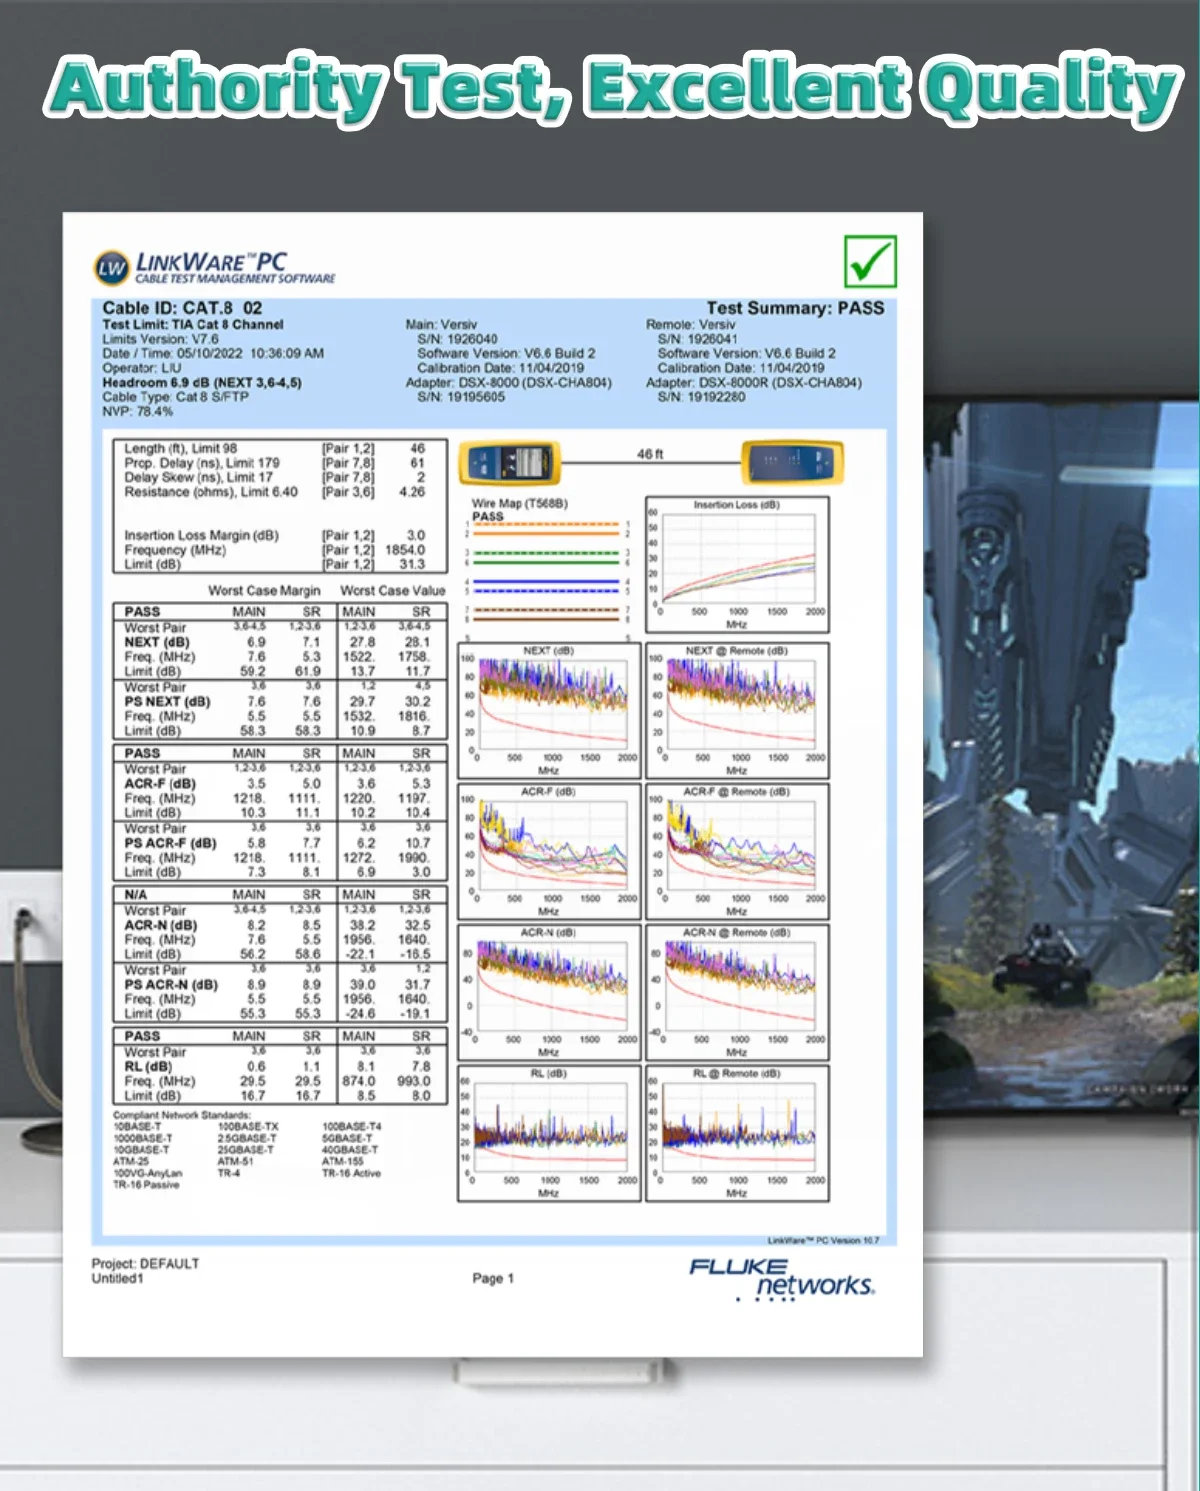Click Adapter: DSX-8000R remote line
The height and width of the screenshot is (1491, 1200).
[754, 382]
